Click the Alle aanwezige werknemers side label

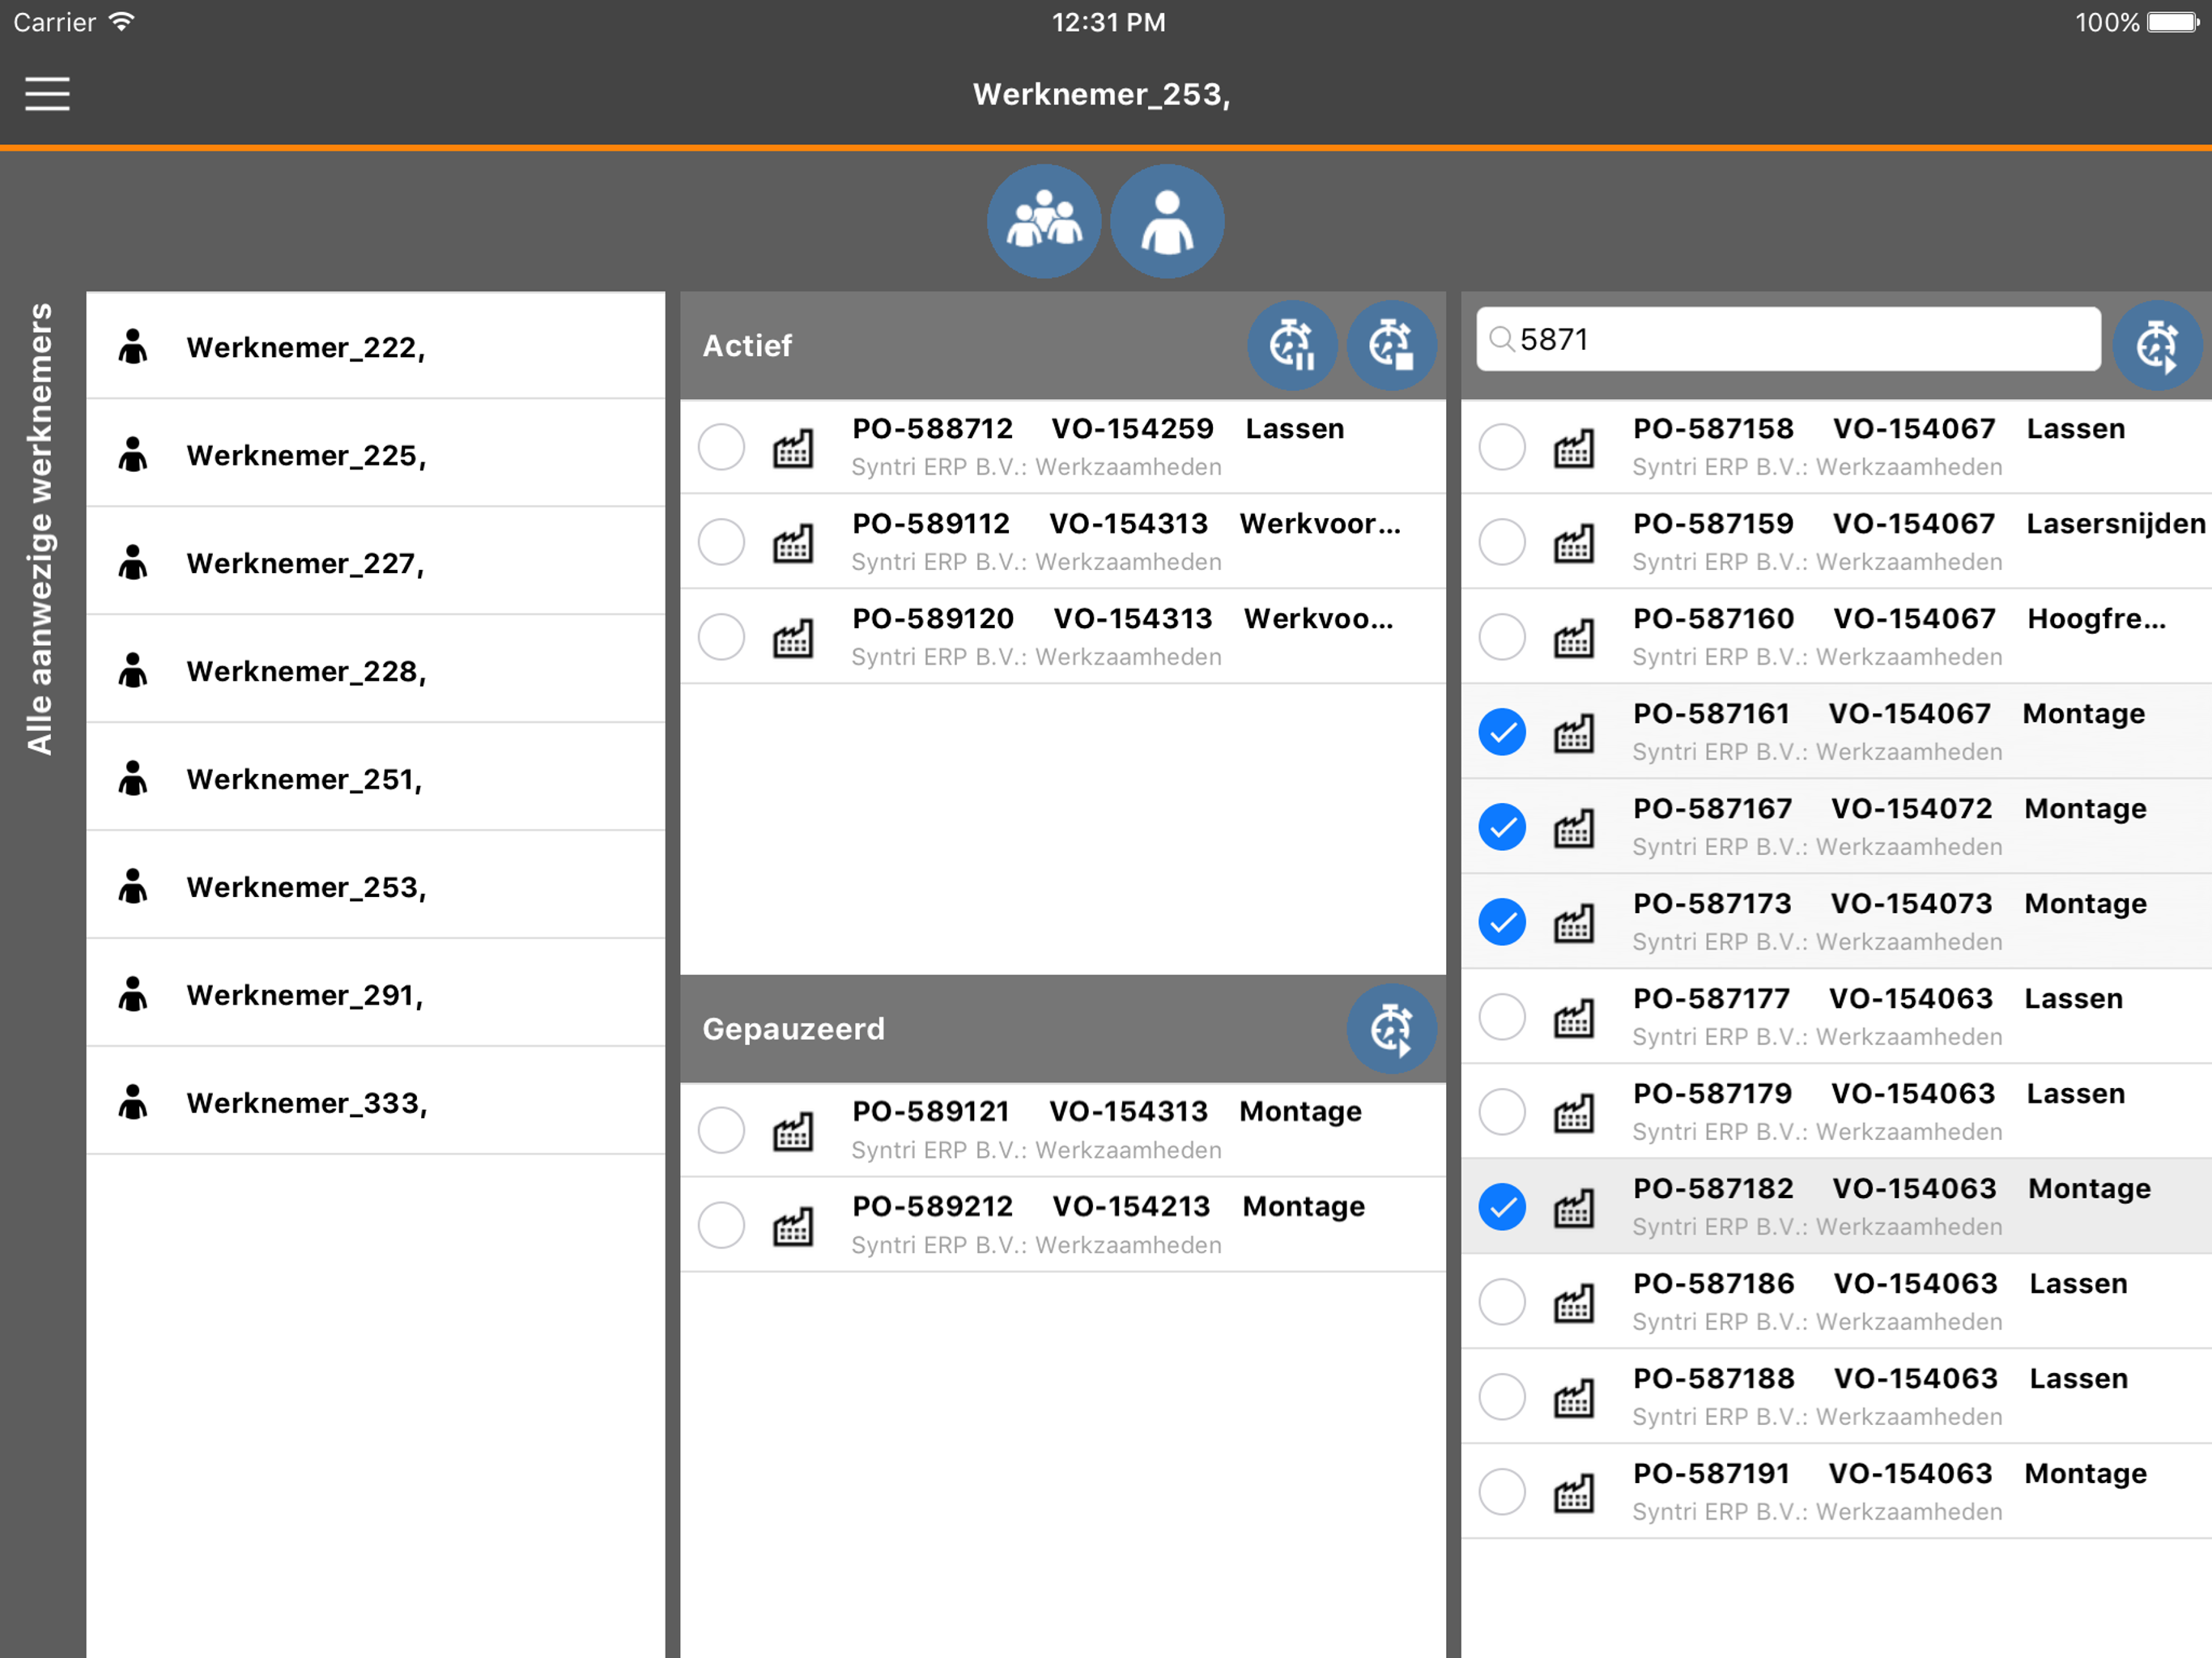click(x=40, y=528)
